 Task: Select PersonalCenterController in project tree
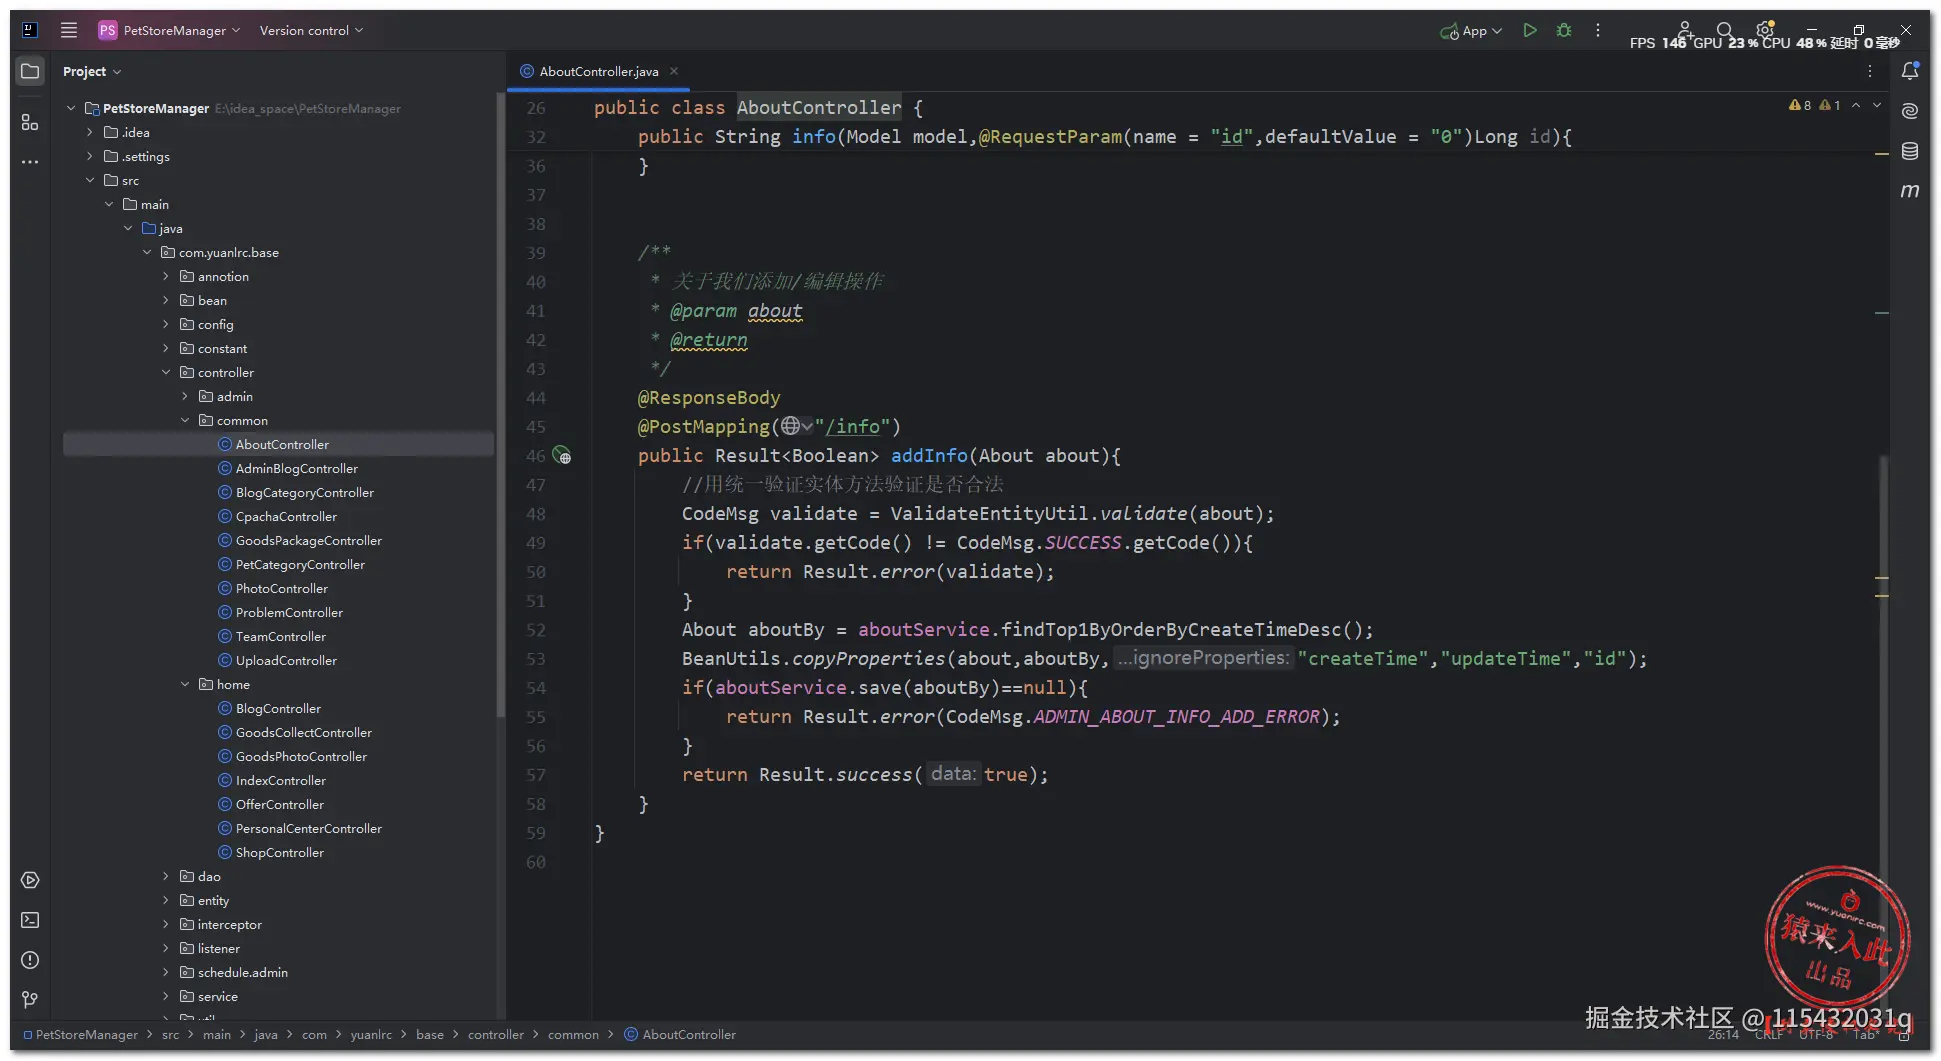pyautogui.click(x=308, y=828)
